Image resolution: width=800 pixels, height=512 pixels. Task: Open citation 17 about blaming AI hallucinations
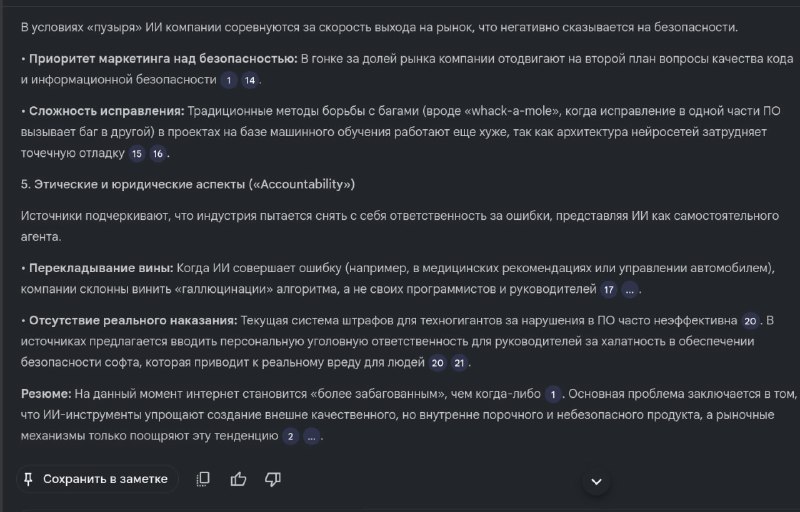[608, 290]
